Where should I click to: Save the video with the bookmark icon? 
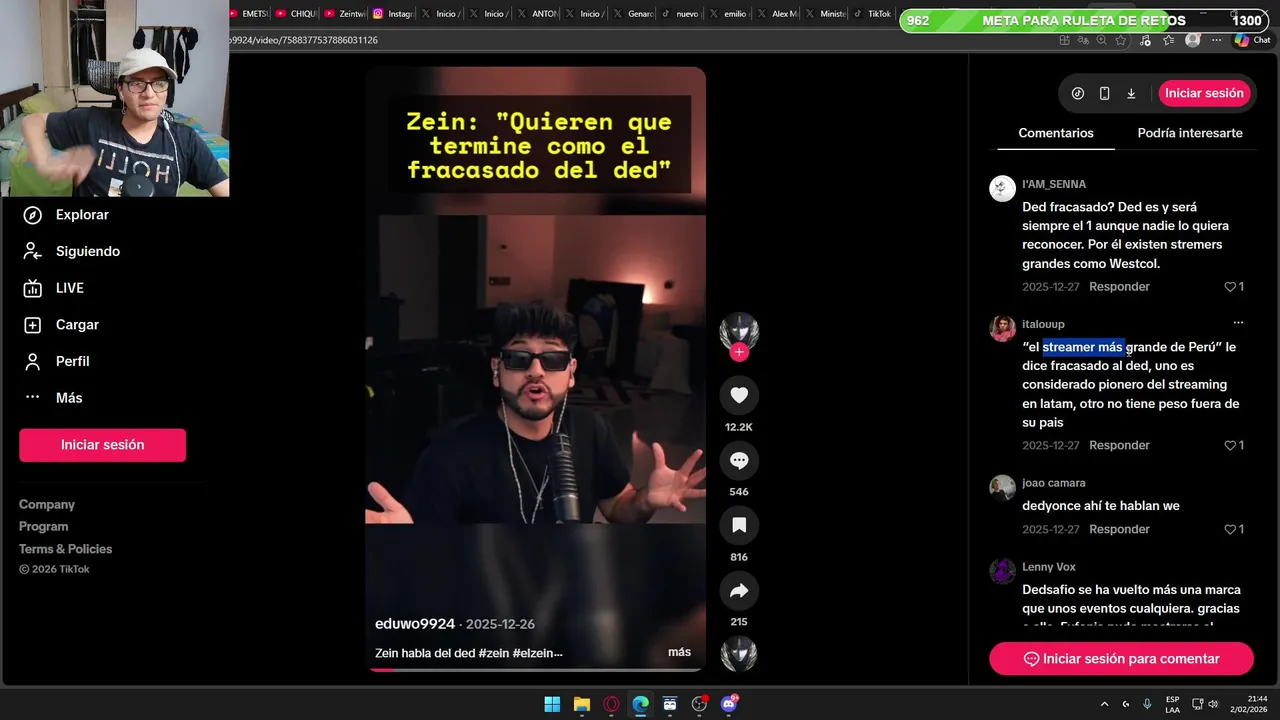pyautogui.click(x=739, y=525)
